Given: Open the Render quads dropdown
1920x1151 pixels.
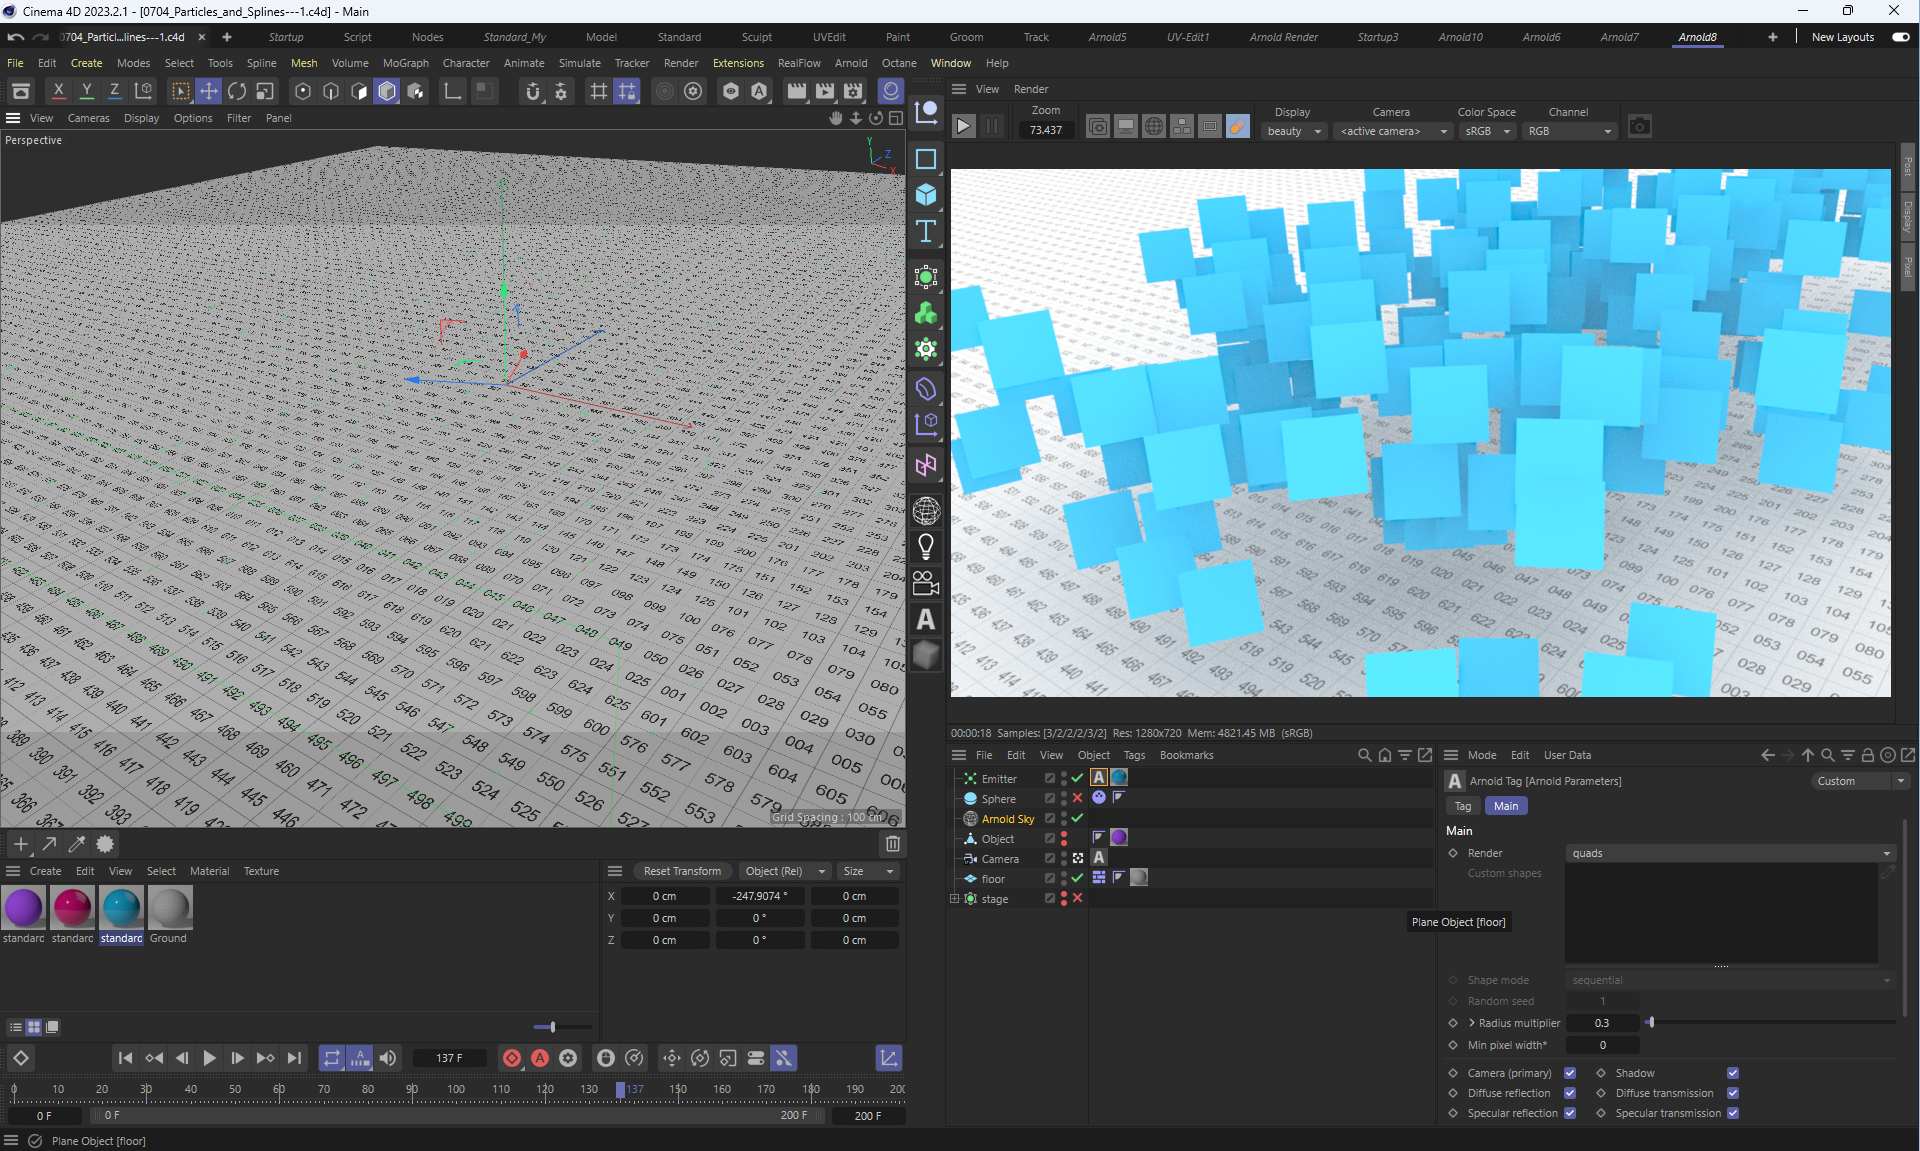Looking at the screenshot, I should click(x=1730, y=853).
